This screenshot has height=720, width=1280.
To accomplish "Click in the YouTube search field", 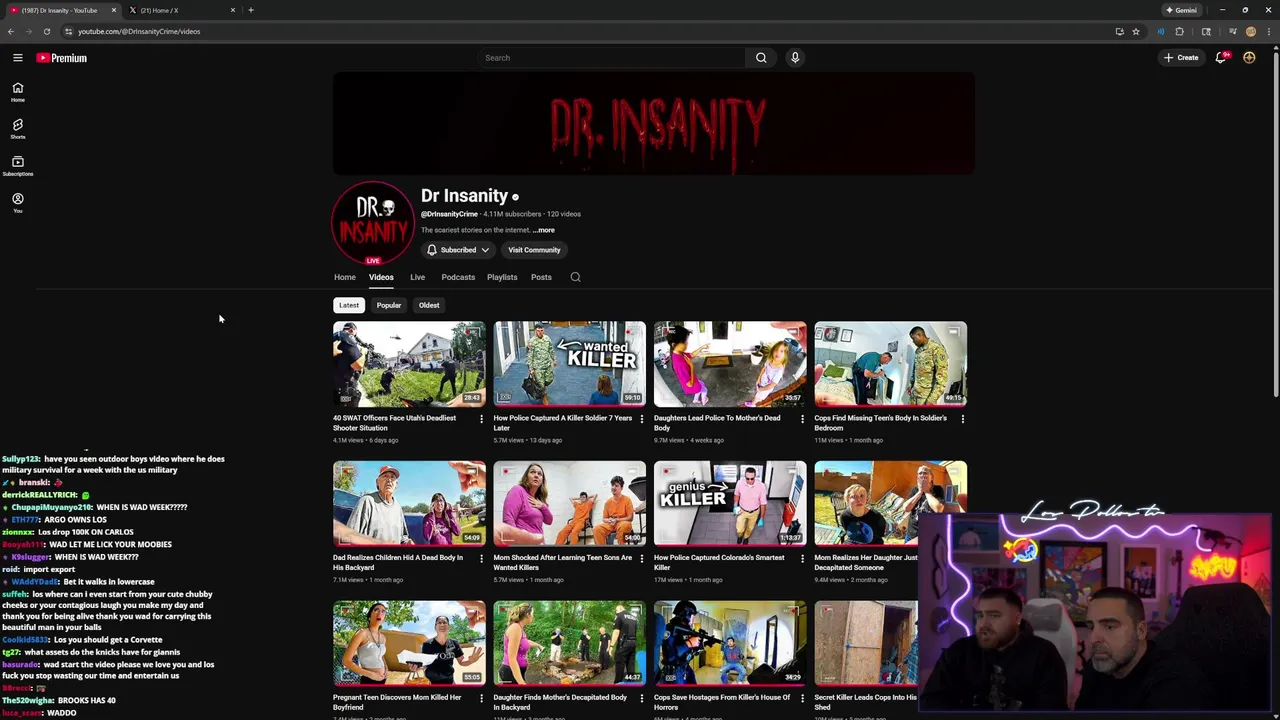I will point(610,58).
